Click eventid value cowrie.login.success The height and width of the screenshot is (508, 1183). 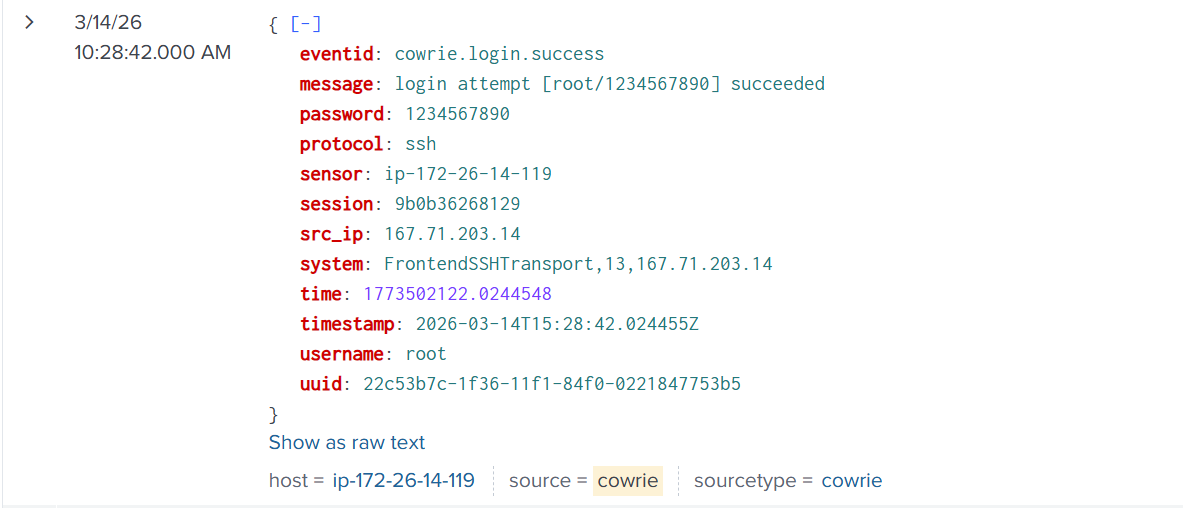pos(499,54)
